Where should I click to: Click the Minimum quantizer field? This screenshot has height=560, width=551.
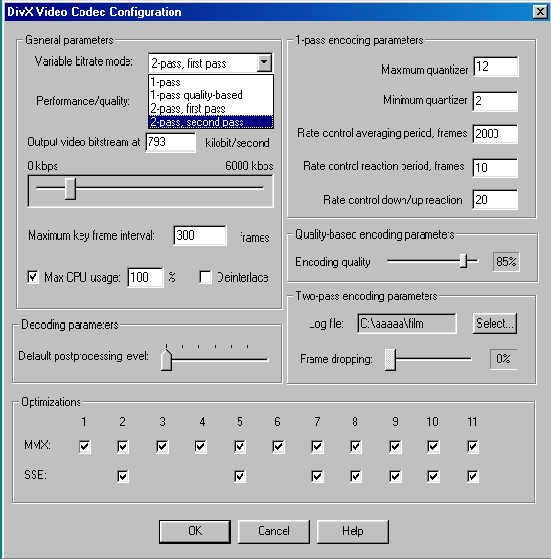(x=495, y=101)
